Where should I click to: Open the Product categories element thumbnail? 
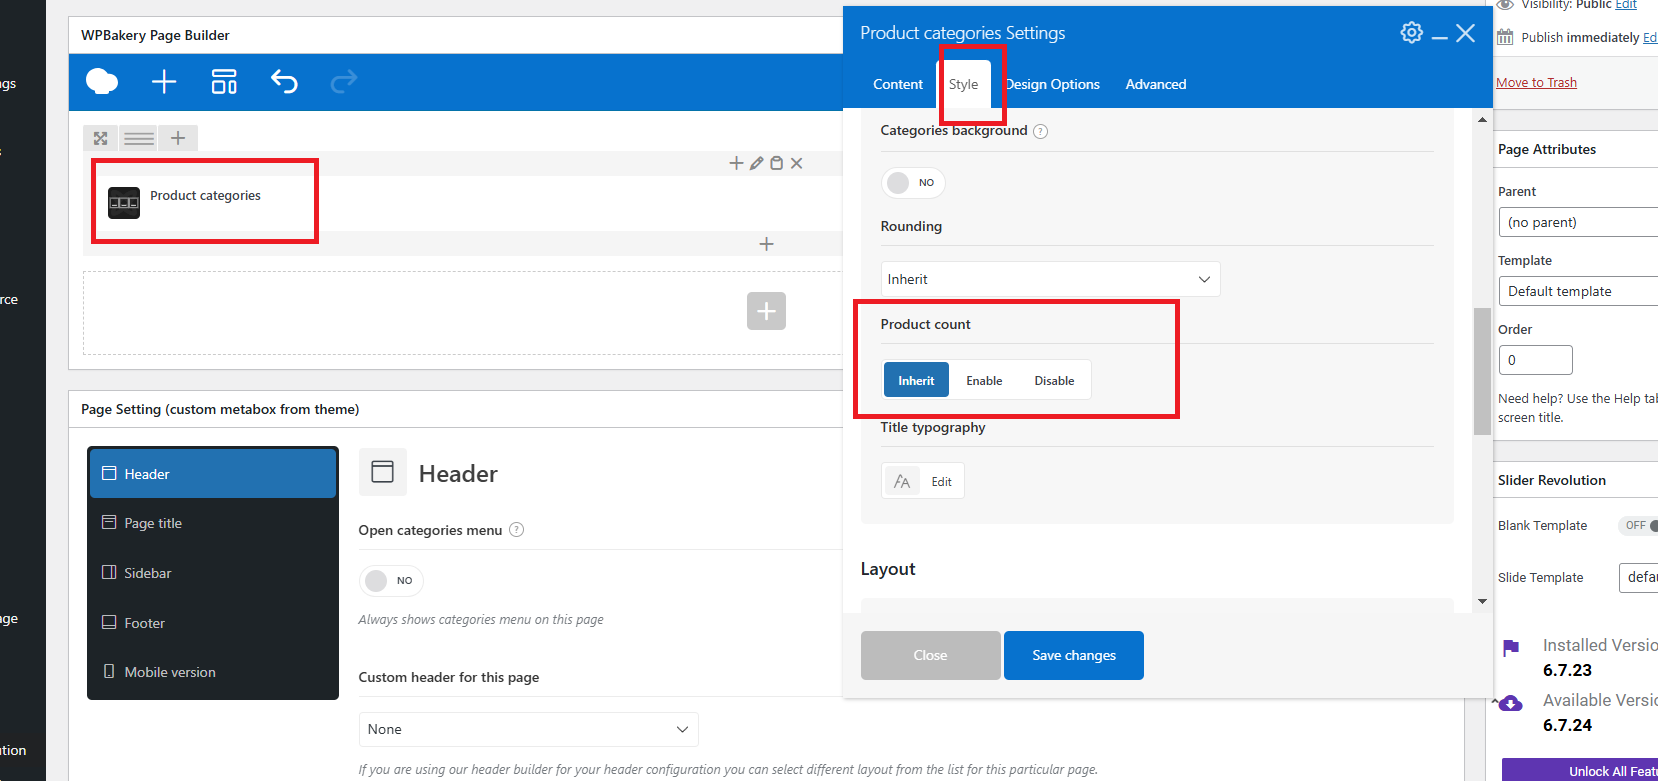pyautogui.click(x=124, y=203)
